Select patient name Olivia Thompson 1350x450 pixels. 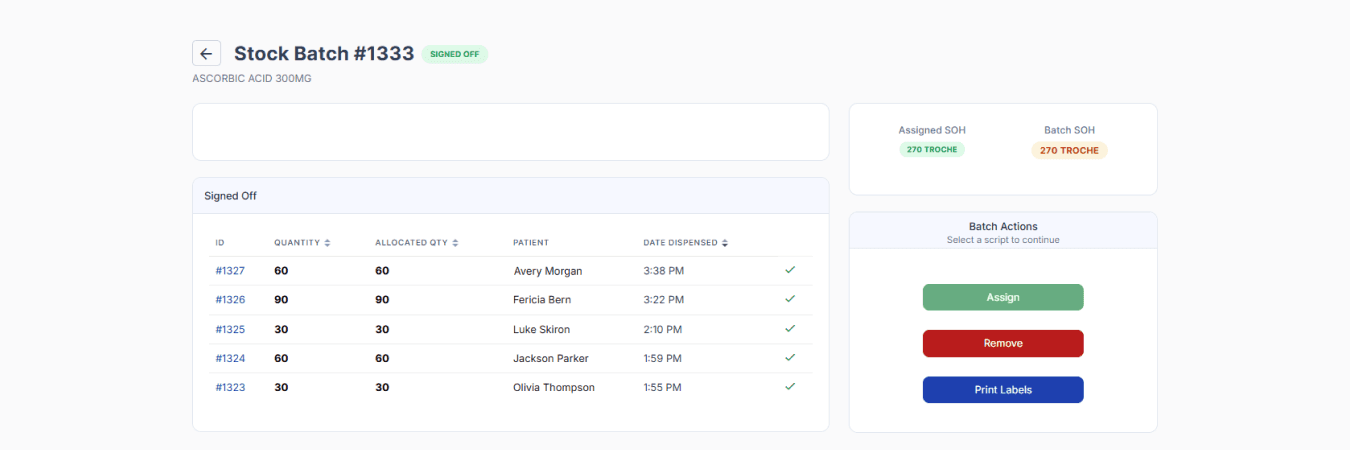click(554, 387)
